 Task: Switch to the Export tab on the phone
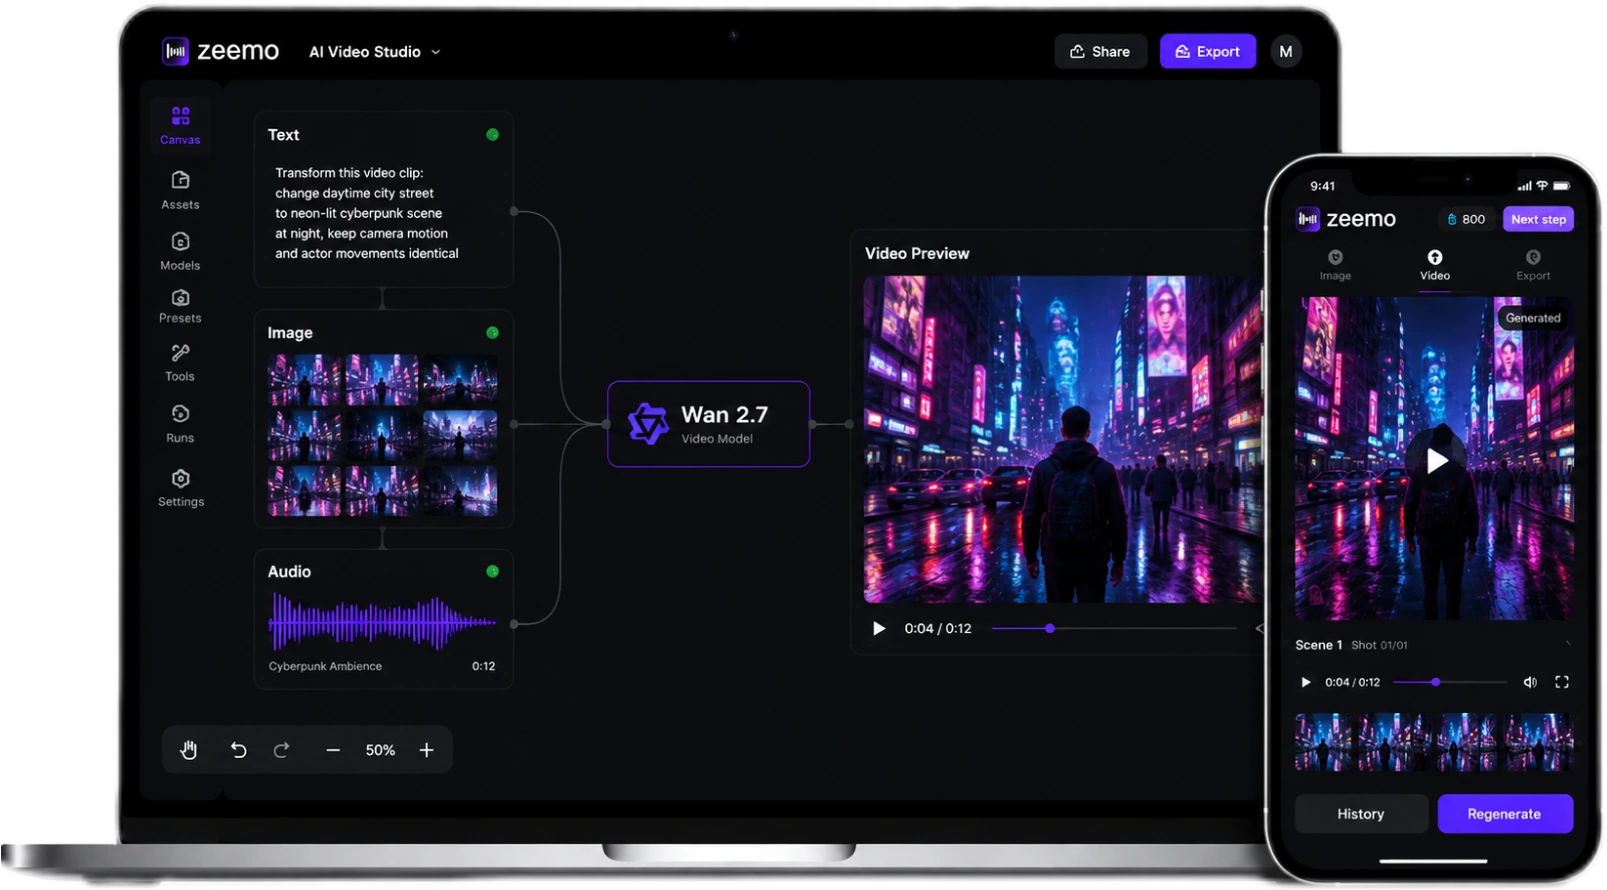click(x=1533, y=265)
